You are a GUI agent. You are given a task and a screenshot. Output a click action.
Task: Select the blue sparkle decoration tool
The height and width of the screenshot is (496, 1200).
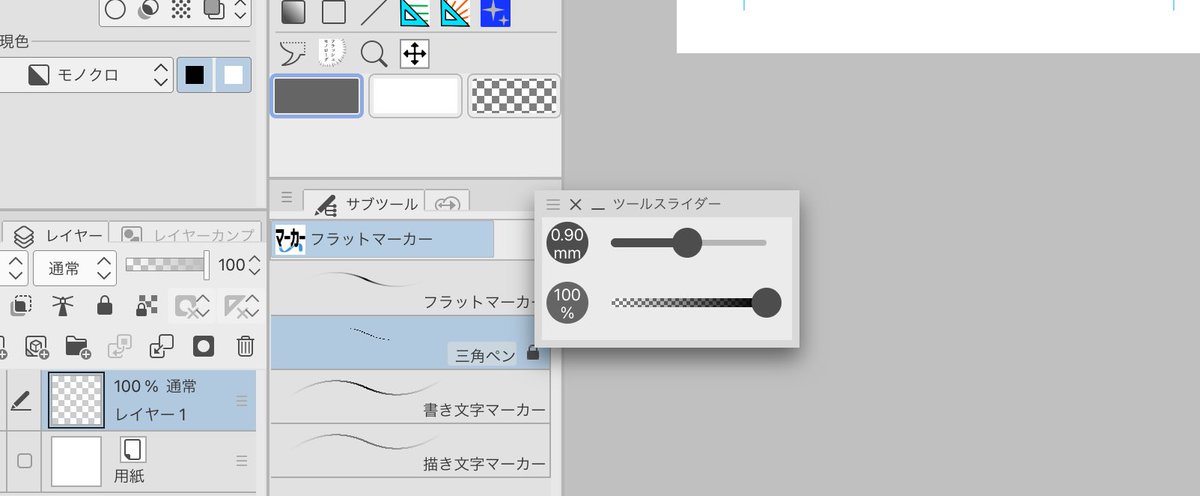494,13
